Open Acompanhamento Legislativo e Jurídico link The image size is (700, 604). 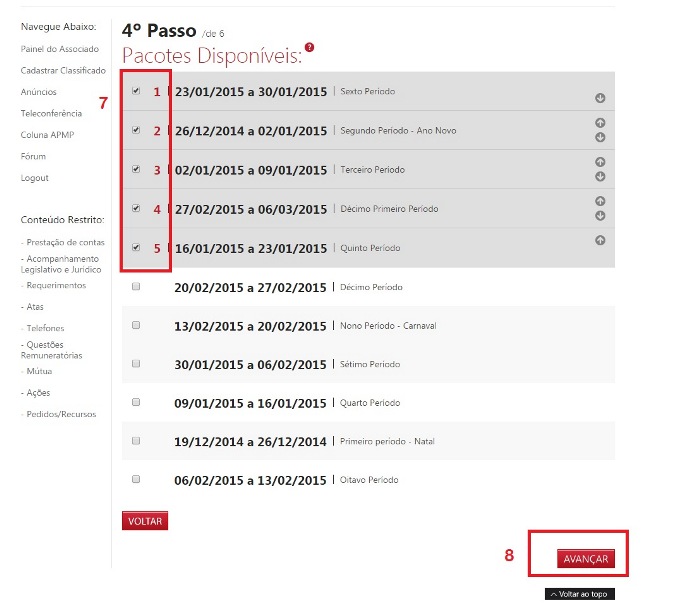pyautogui.click(x=61, y=264)
